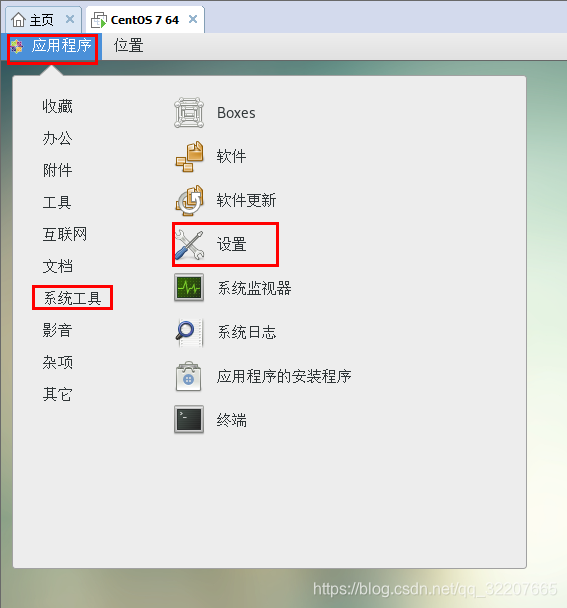The width and height of the screenshot is (567, 608).
Task: Open 系统日志 magnifier log icon
Action: (x=189, y=332)
